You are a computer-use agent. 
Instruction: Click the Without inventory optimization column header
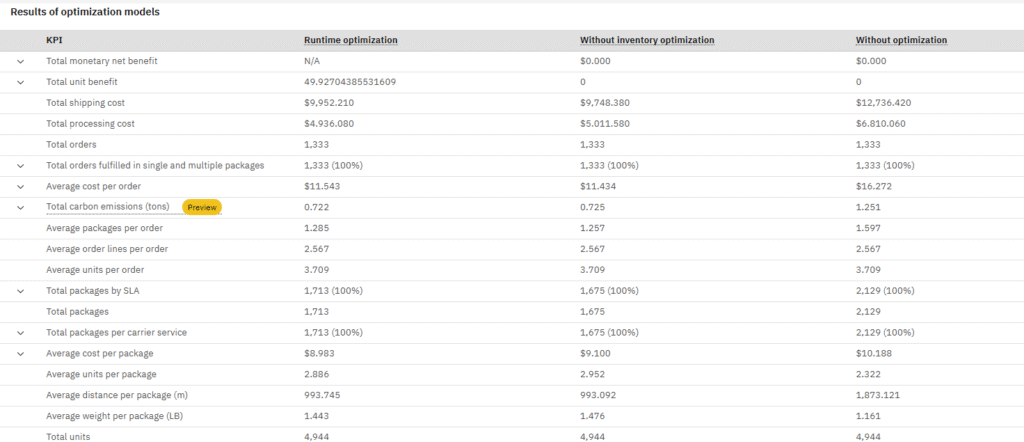[647, 40]
